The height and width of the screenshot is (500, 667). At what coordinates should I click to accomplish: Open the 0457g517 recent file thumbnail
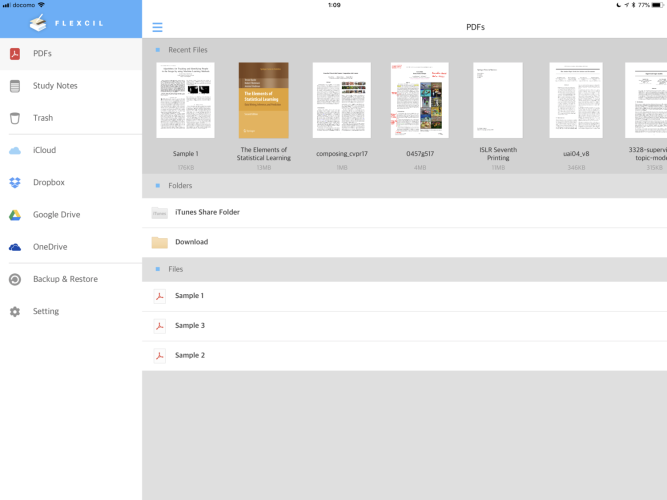coord(419,100)
